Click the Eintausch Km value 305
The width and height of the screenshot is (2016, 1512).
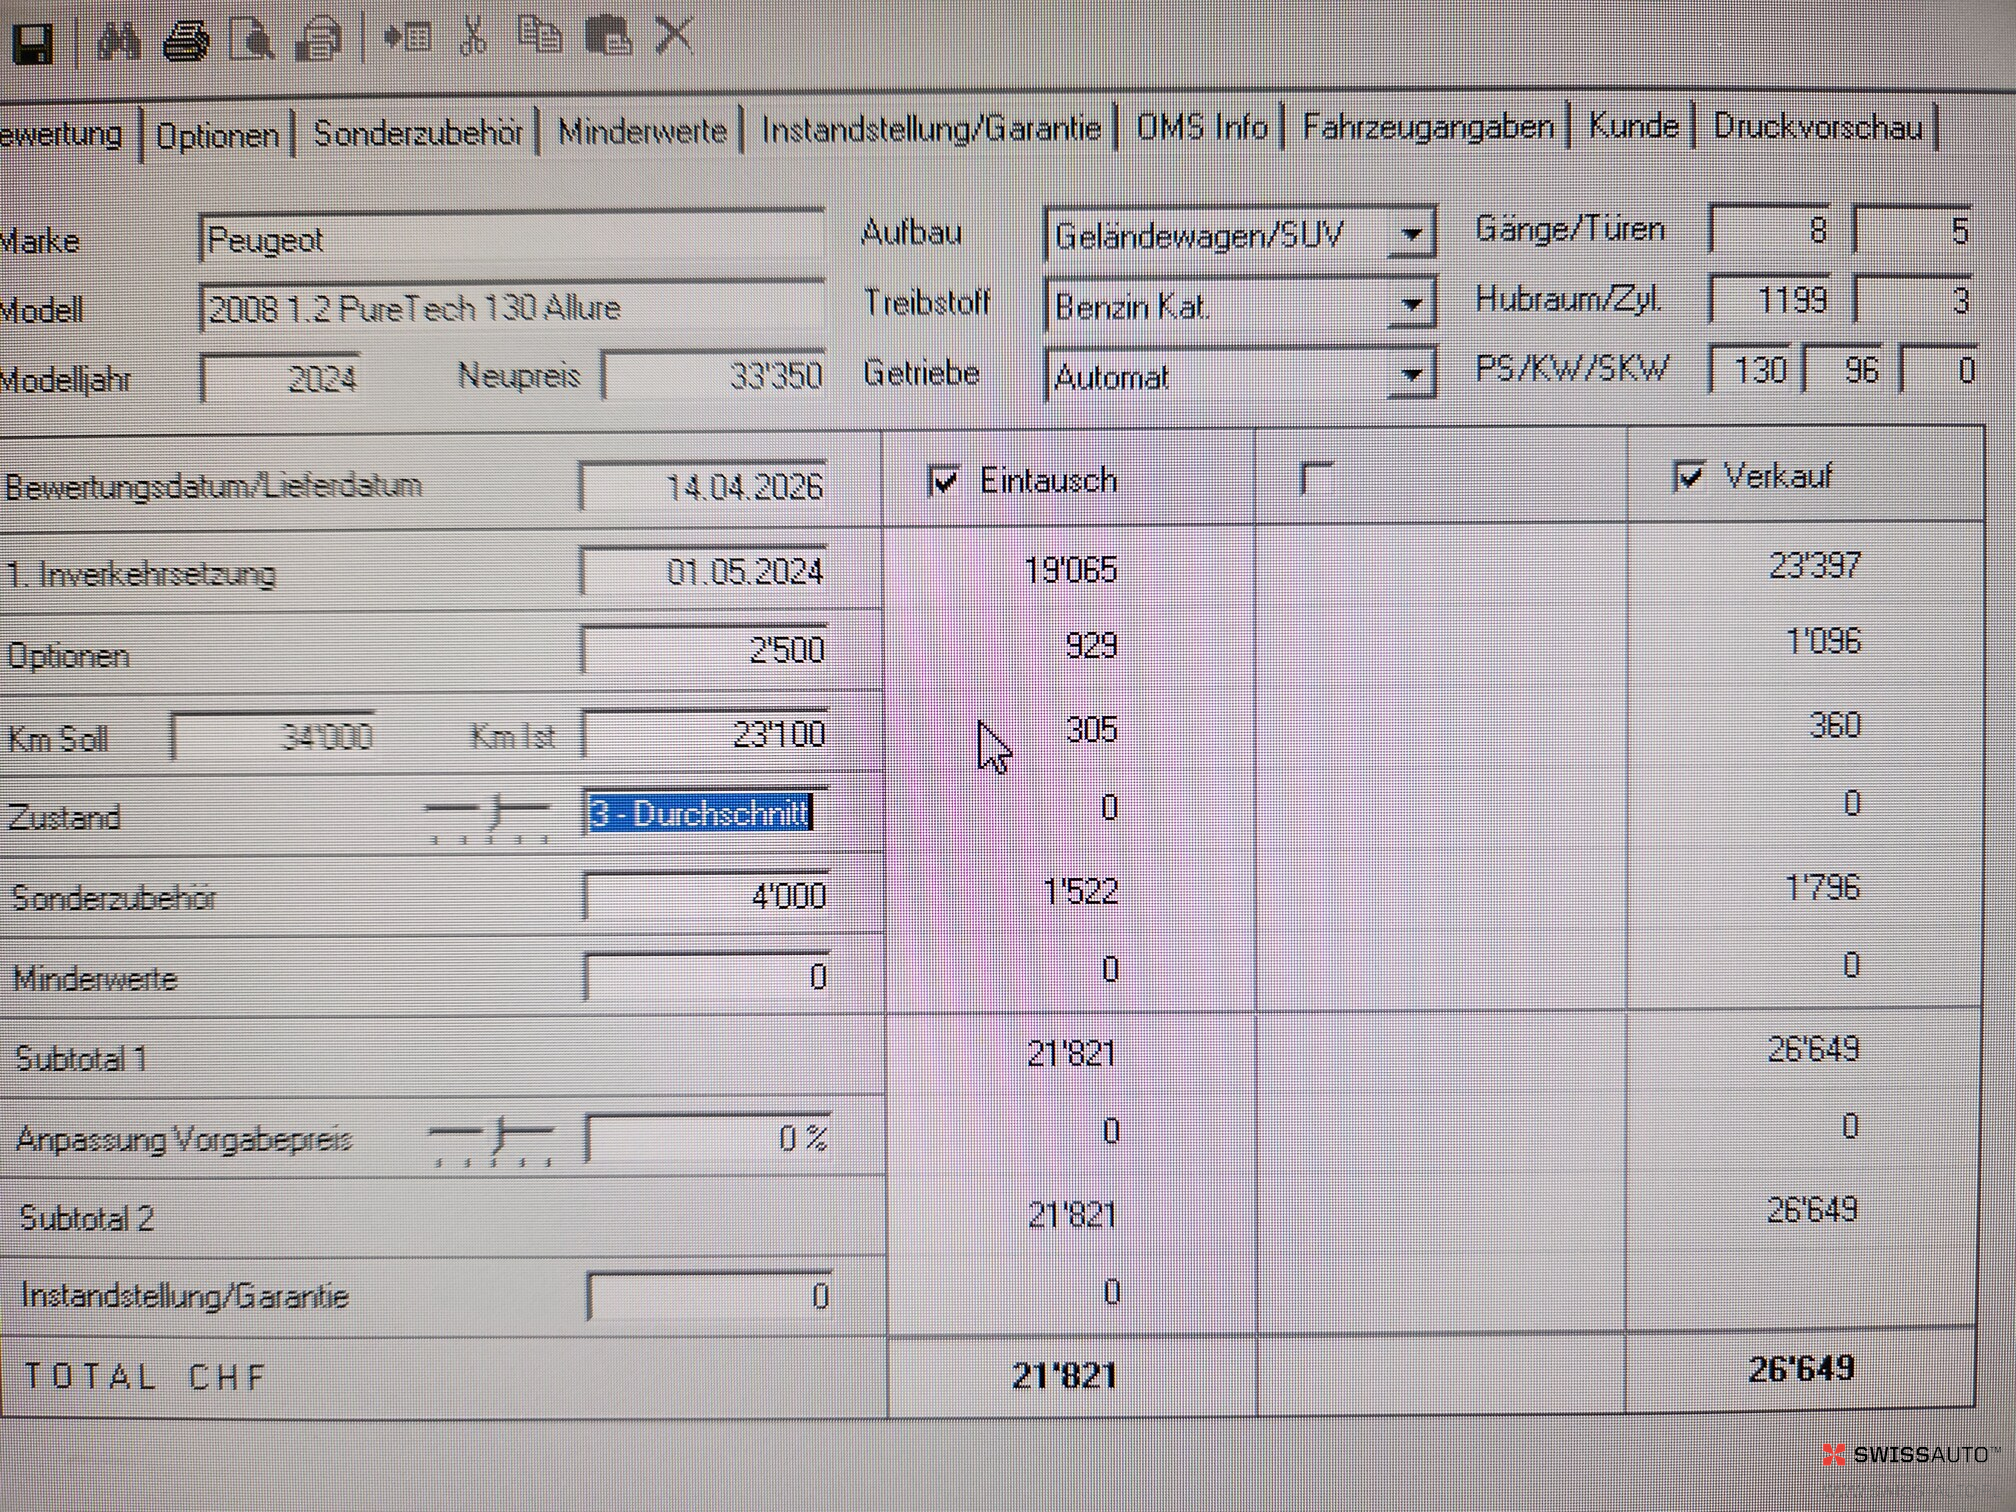(x=1091, y=730)
